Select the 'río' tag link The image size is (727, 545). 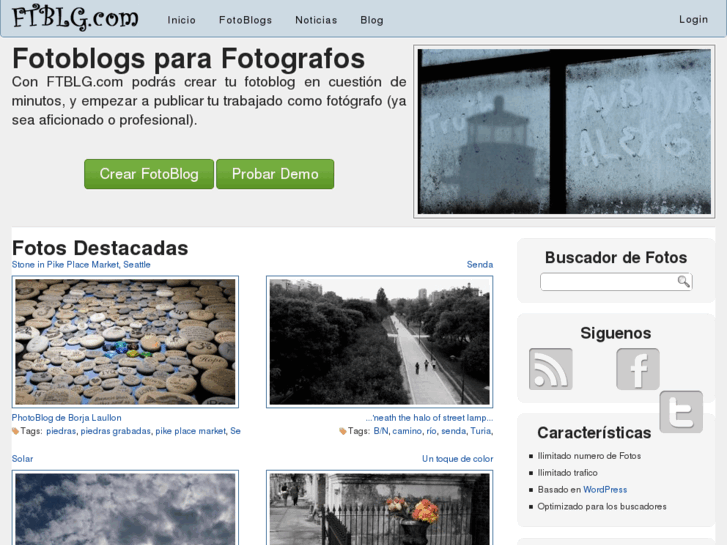431,431
